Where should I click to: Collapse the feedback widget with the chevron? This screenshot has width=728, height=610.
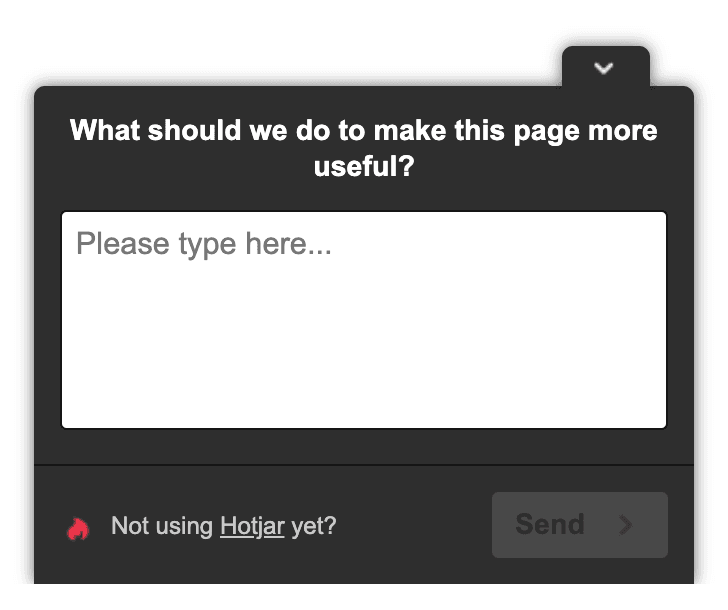[604, 68]
